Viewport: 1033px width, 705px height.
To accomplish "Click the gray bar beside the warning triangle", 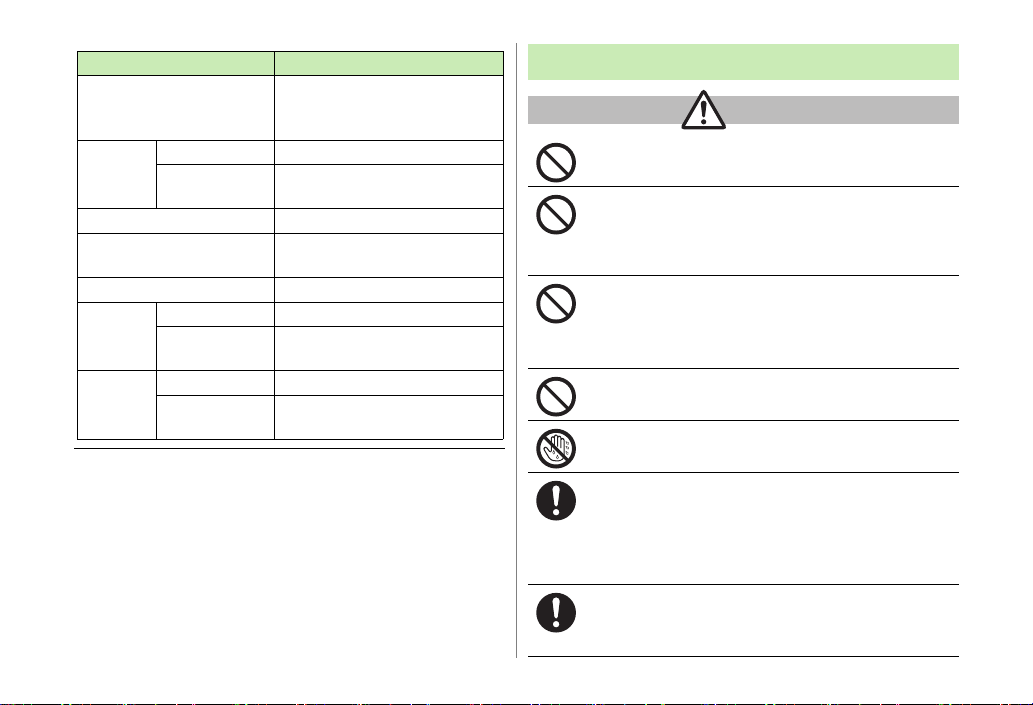I will pyautogui.click(x=743, y=110).
